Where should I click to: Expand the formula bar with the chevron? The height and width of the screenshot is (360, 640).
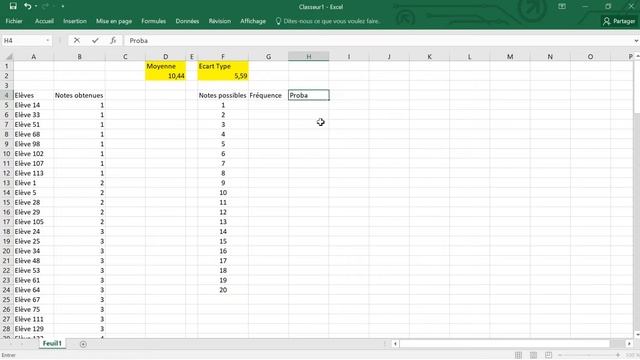[636, 40]
